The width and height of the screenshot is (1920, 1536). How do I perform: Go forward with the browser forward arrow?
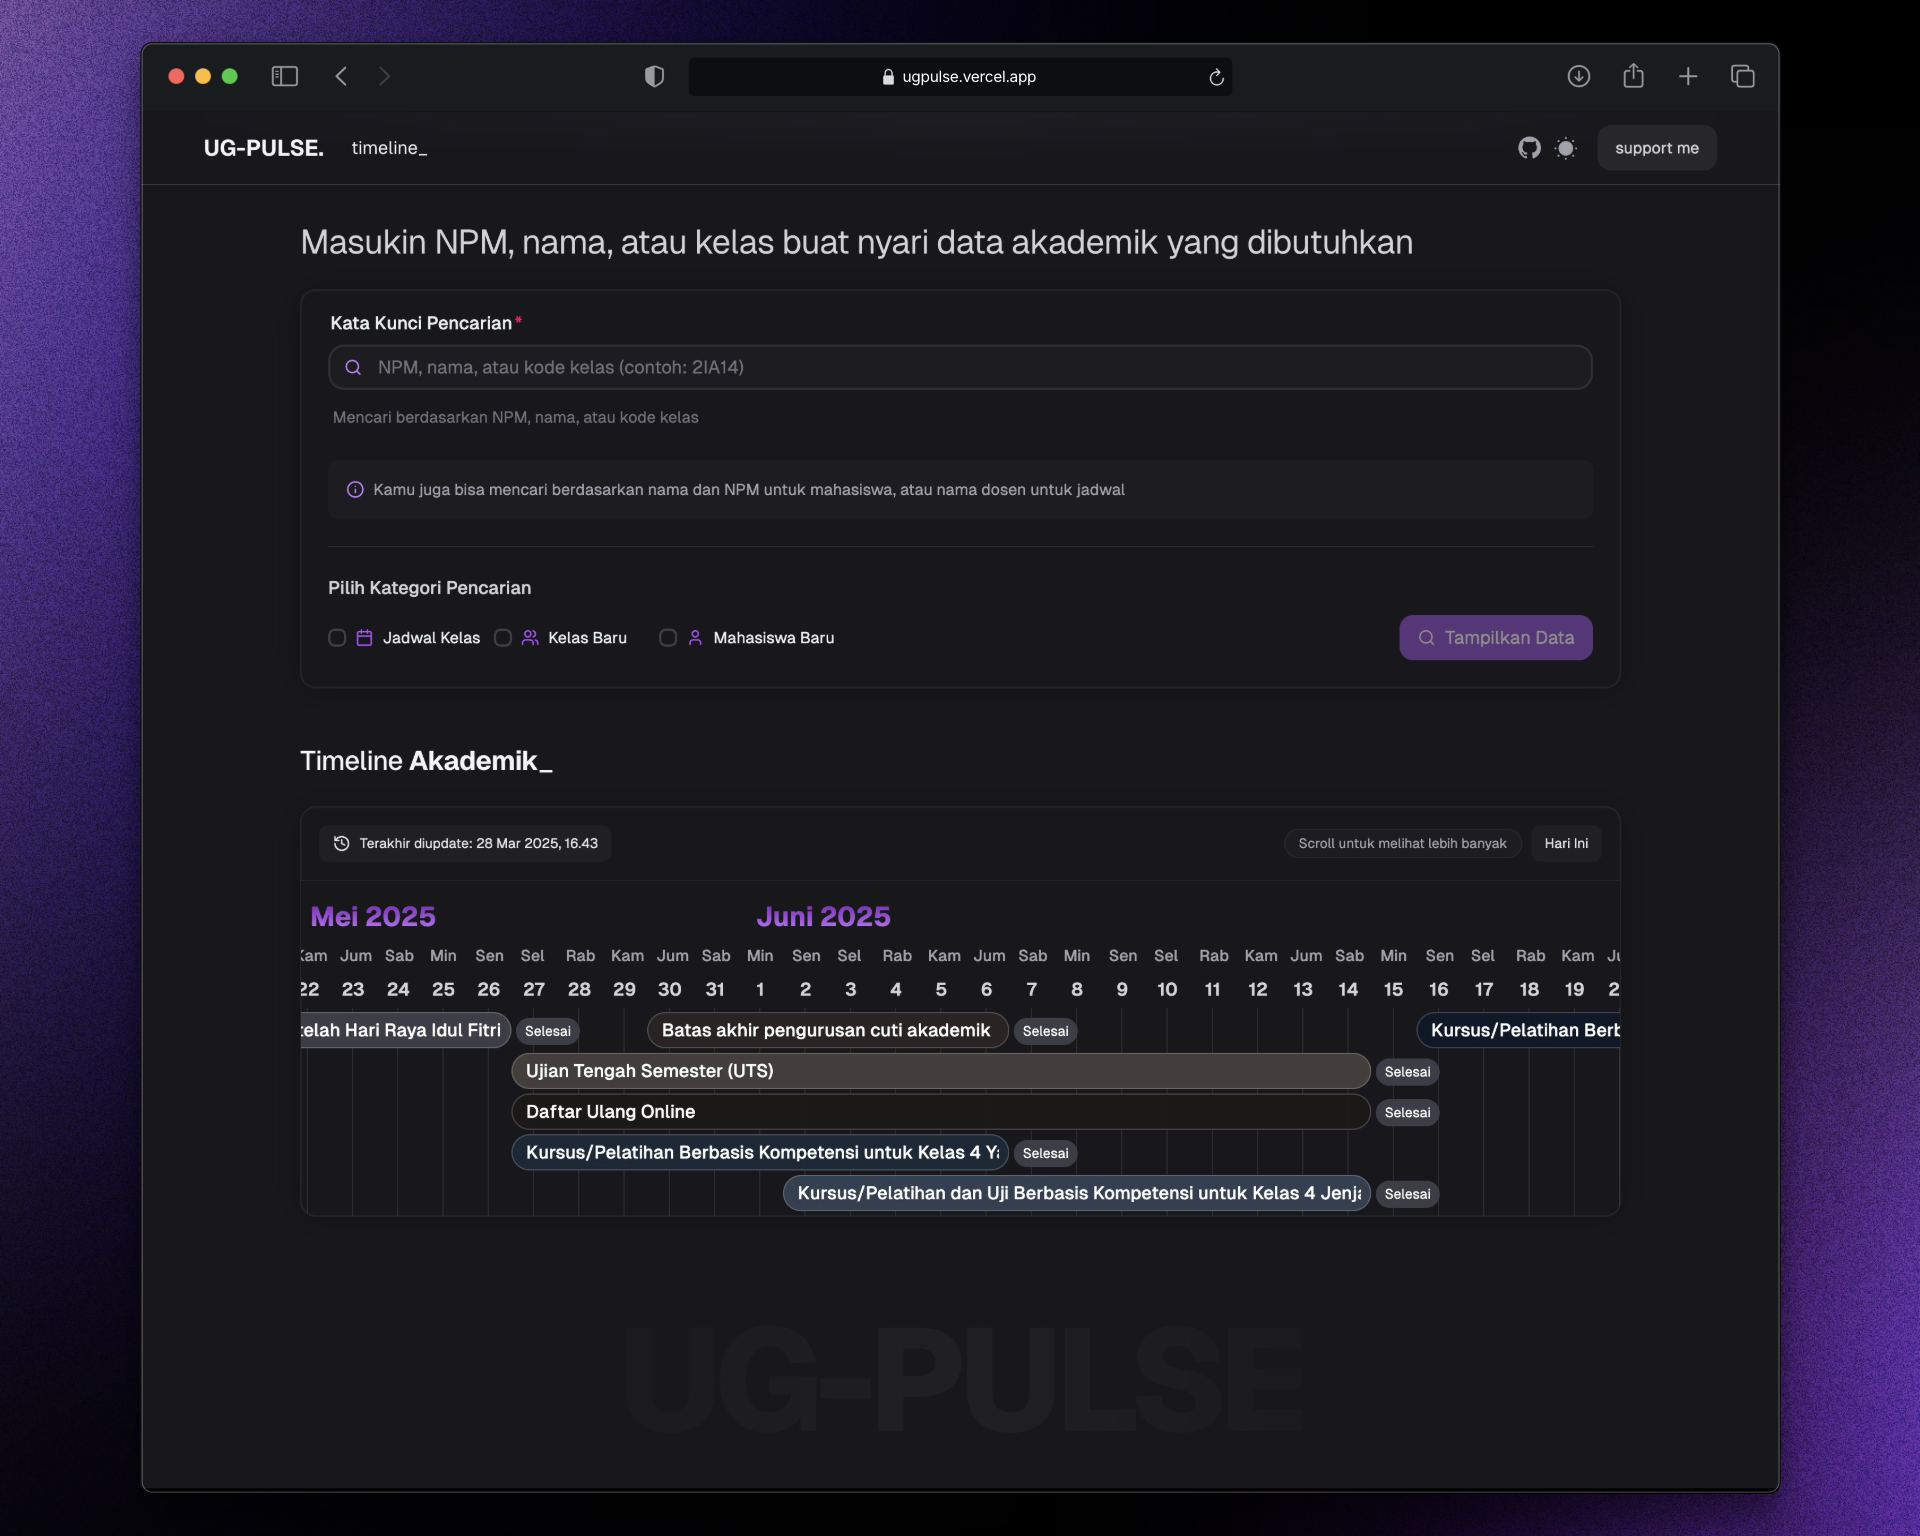point(384,76)
